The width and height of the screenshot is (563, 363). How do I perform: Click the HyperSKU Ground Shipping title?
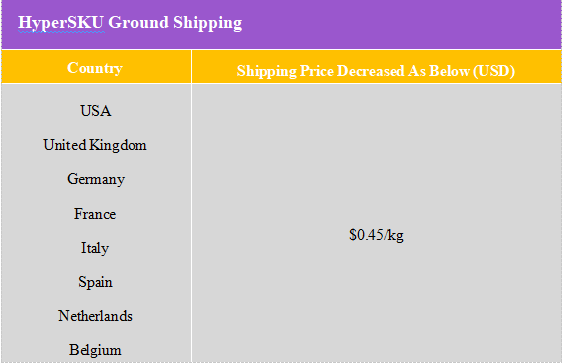tap(130, 23)
